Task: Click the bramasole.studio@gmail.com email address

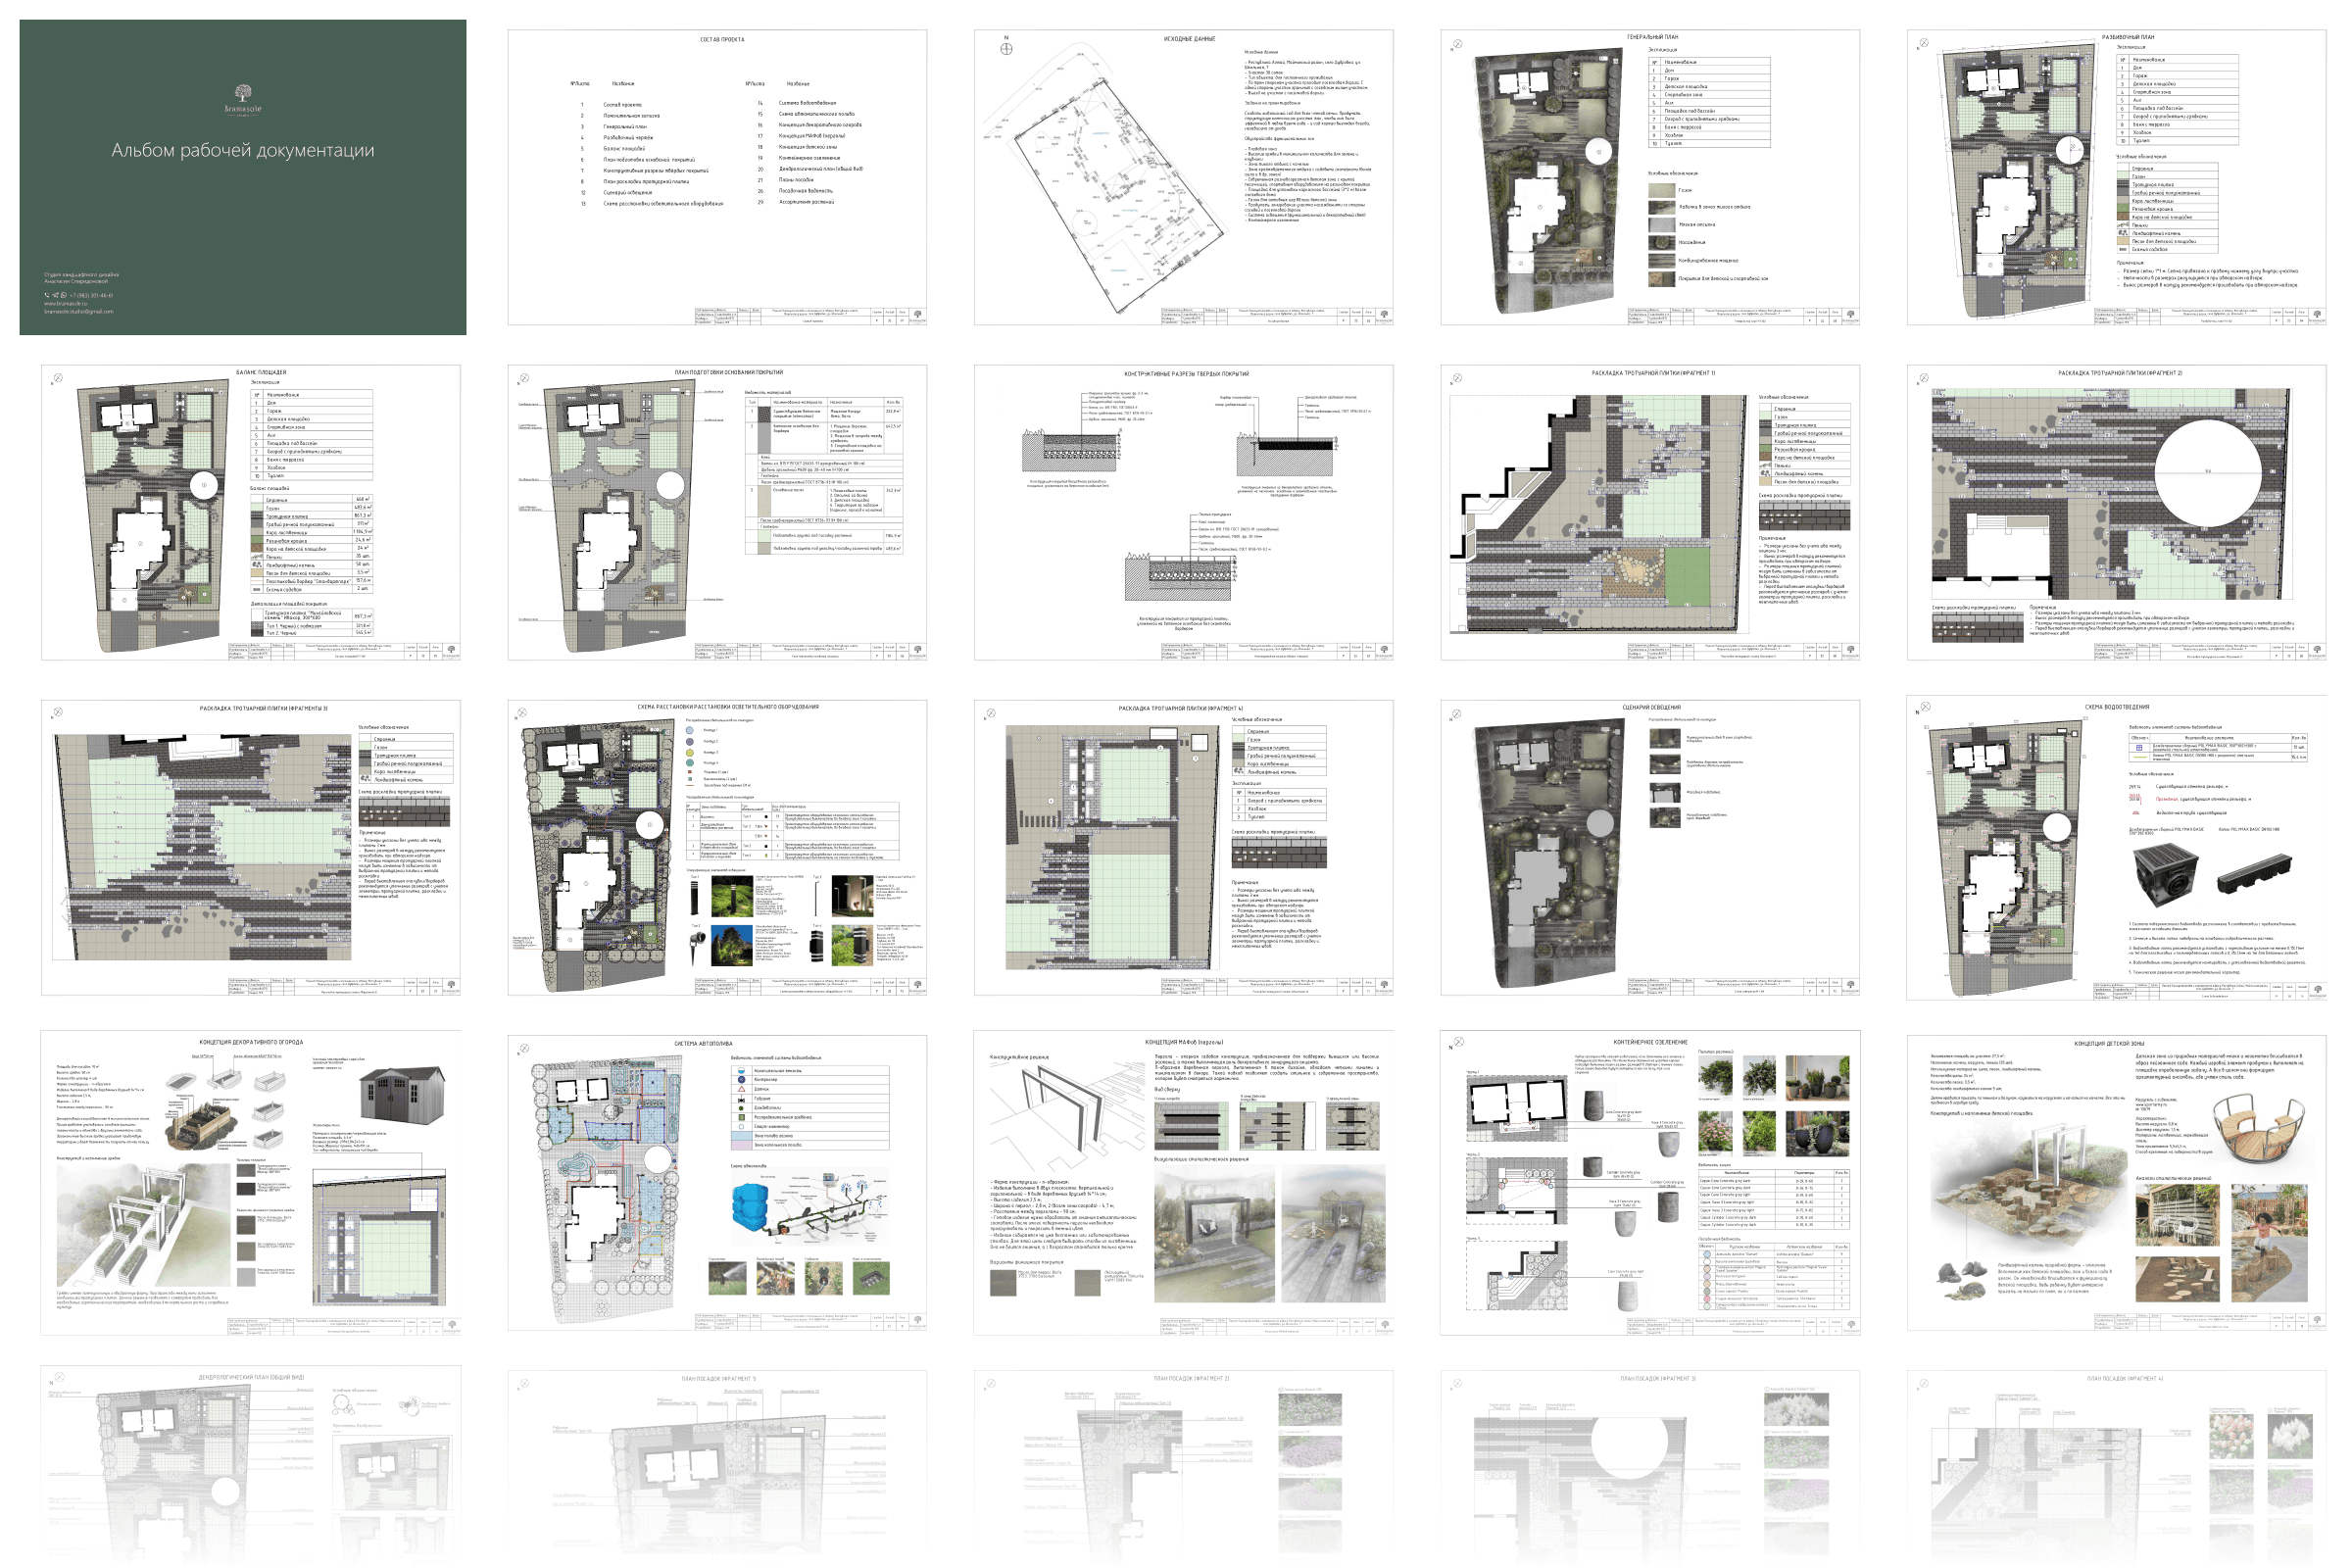Action: point(79,312)
